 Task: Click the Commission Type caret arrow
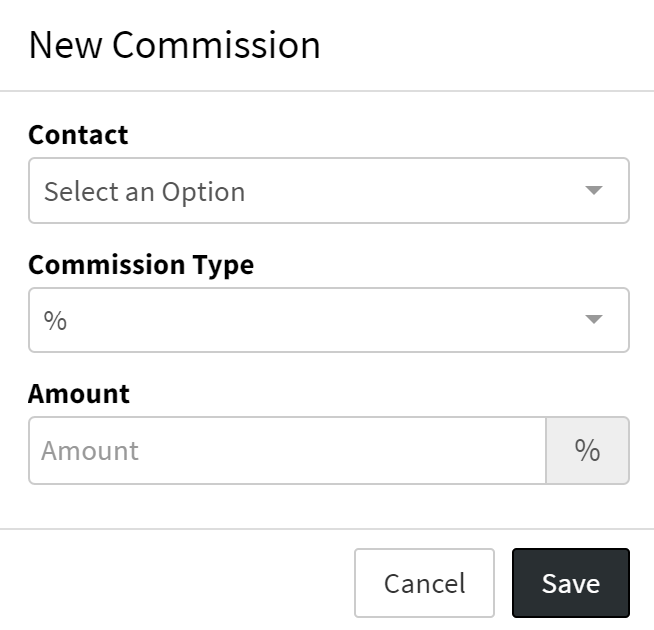(x=594, y=320)
